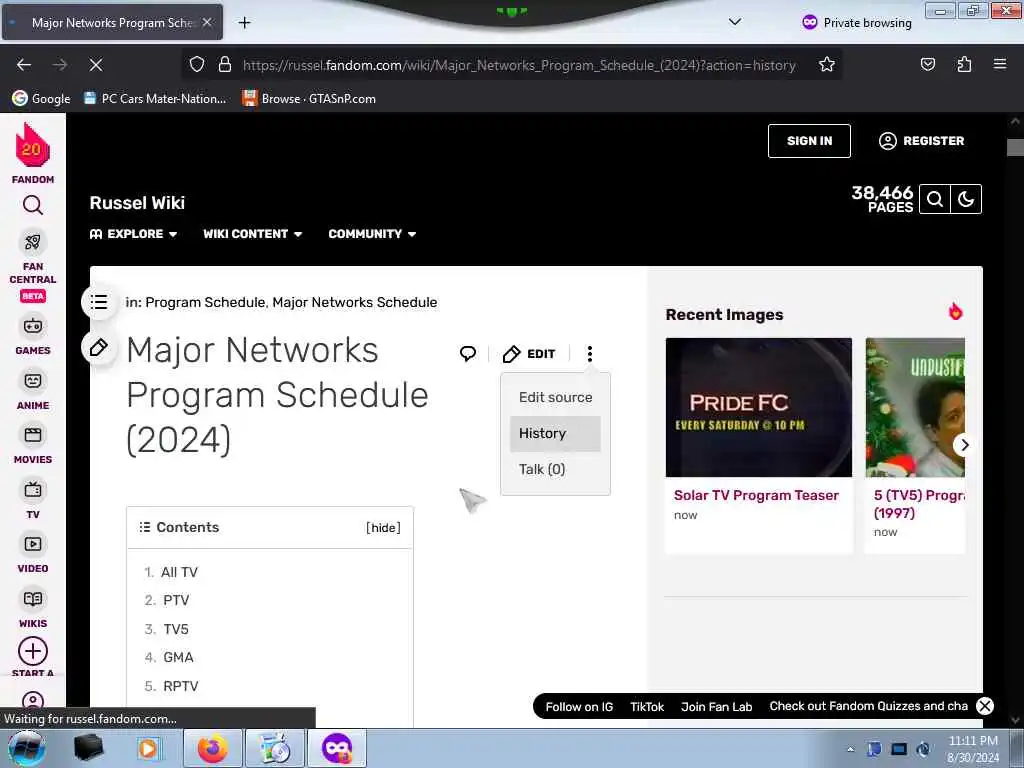The height and width of the screenshot is (768, 1024).
Task: Open the sidebar search magnifier icon
Action: (x=33, y=205)
